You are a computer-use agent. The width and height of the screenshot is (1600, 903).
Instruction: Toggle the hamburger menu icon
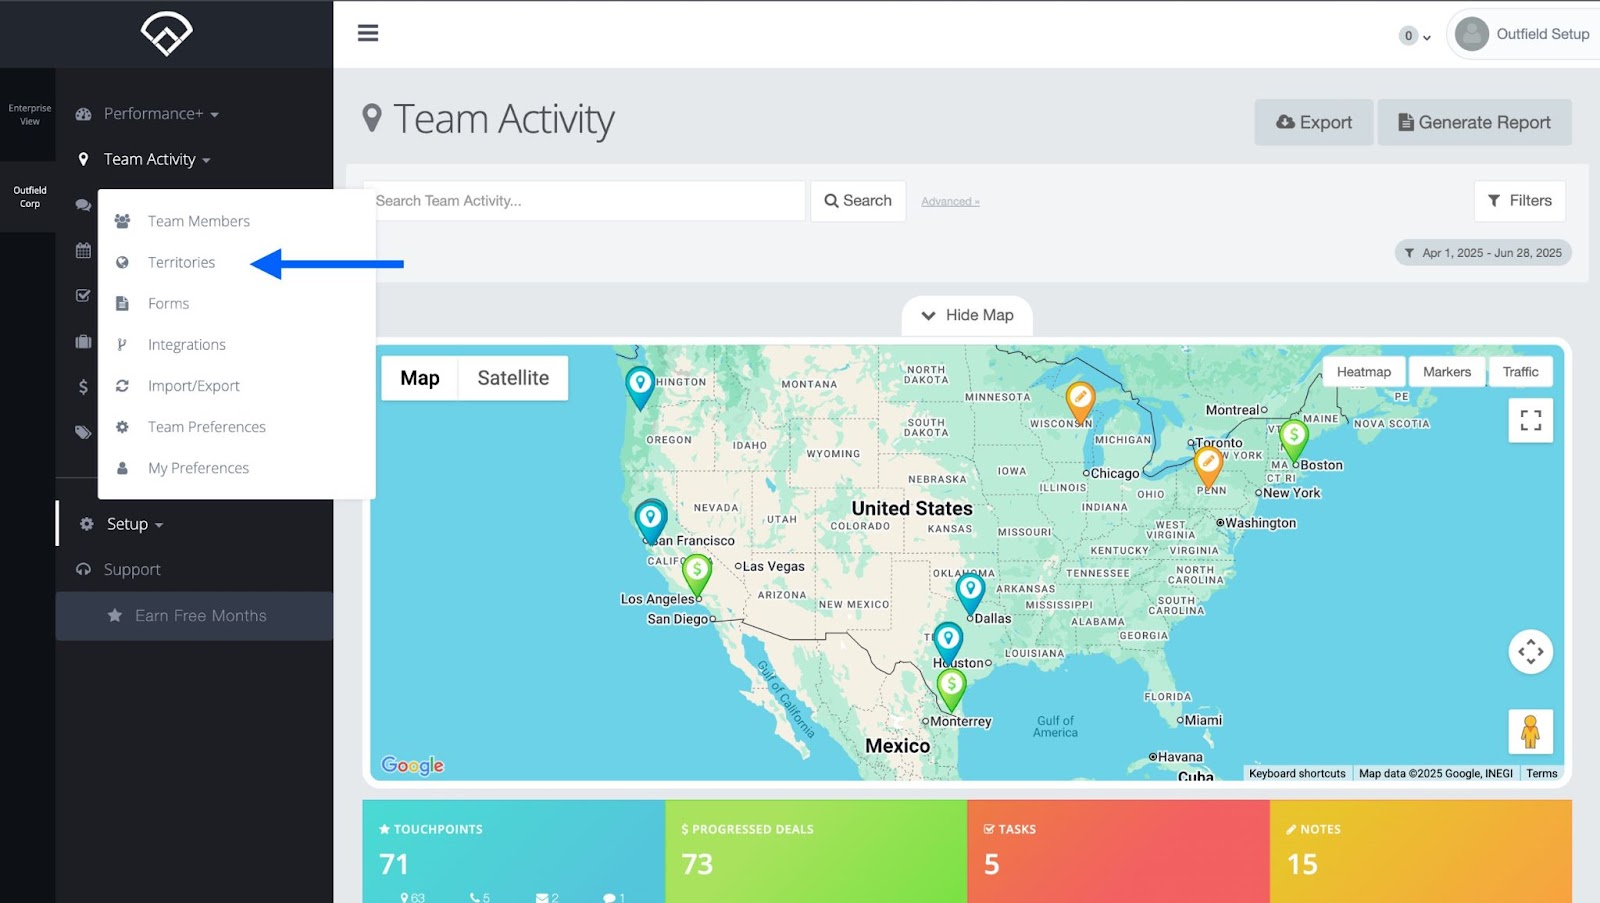click(368, 33)
